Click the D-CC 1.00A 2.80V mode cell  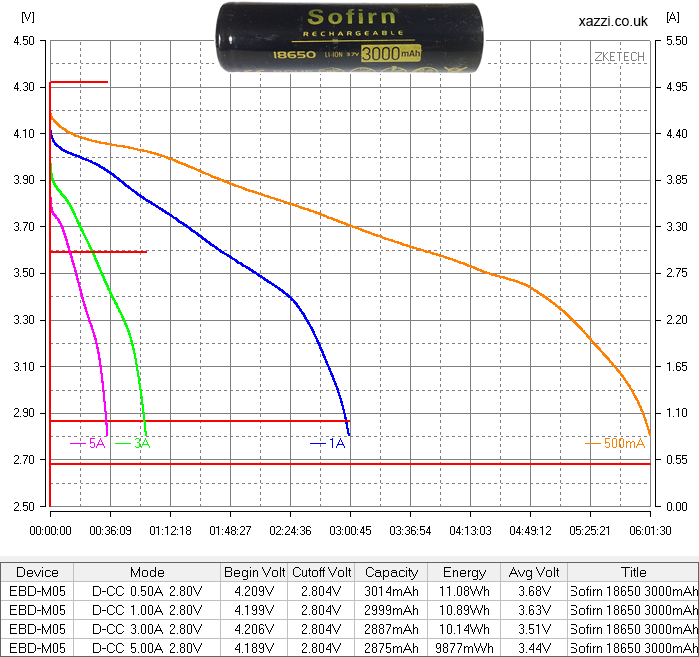point(147,610)
